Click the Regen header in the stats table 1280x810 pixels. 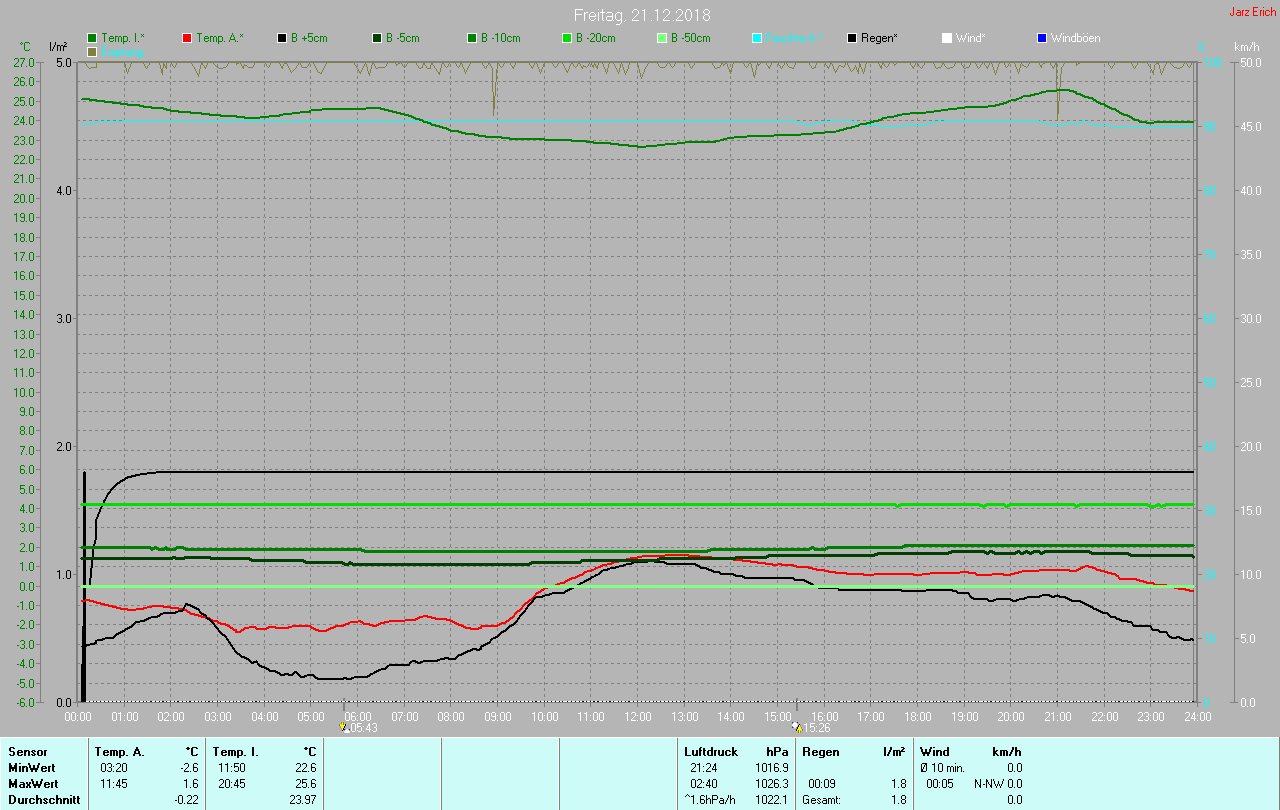tap(820, 751)
